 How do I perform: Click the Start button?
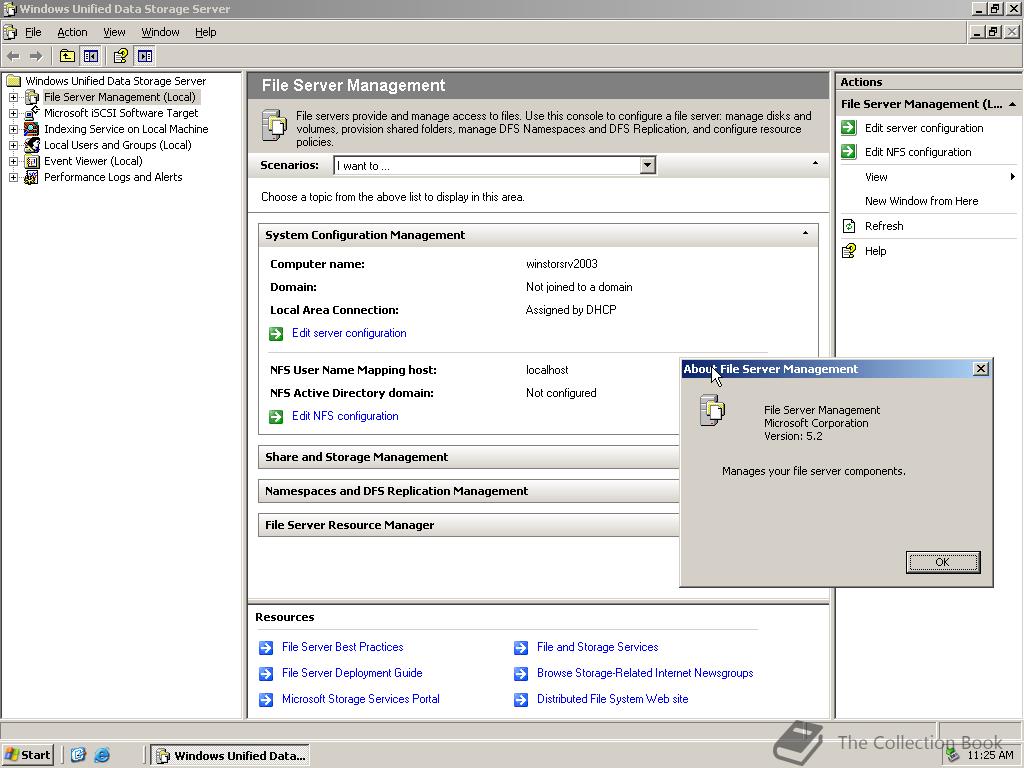pos(27,755)
